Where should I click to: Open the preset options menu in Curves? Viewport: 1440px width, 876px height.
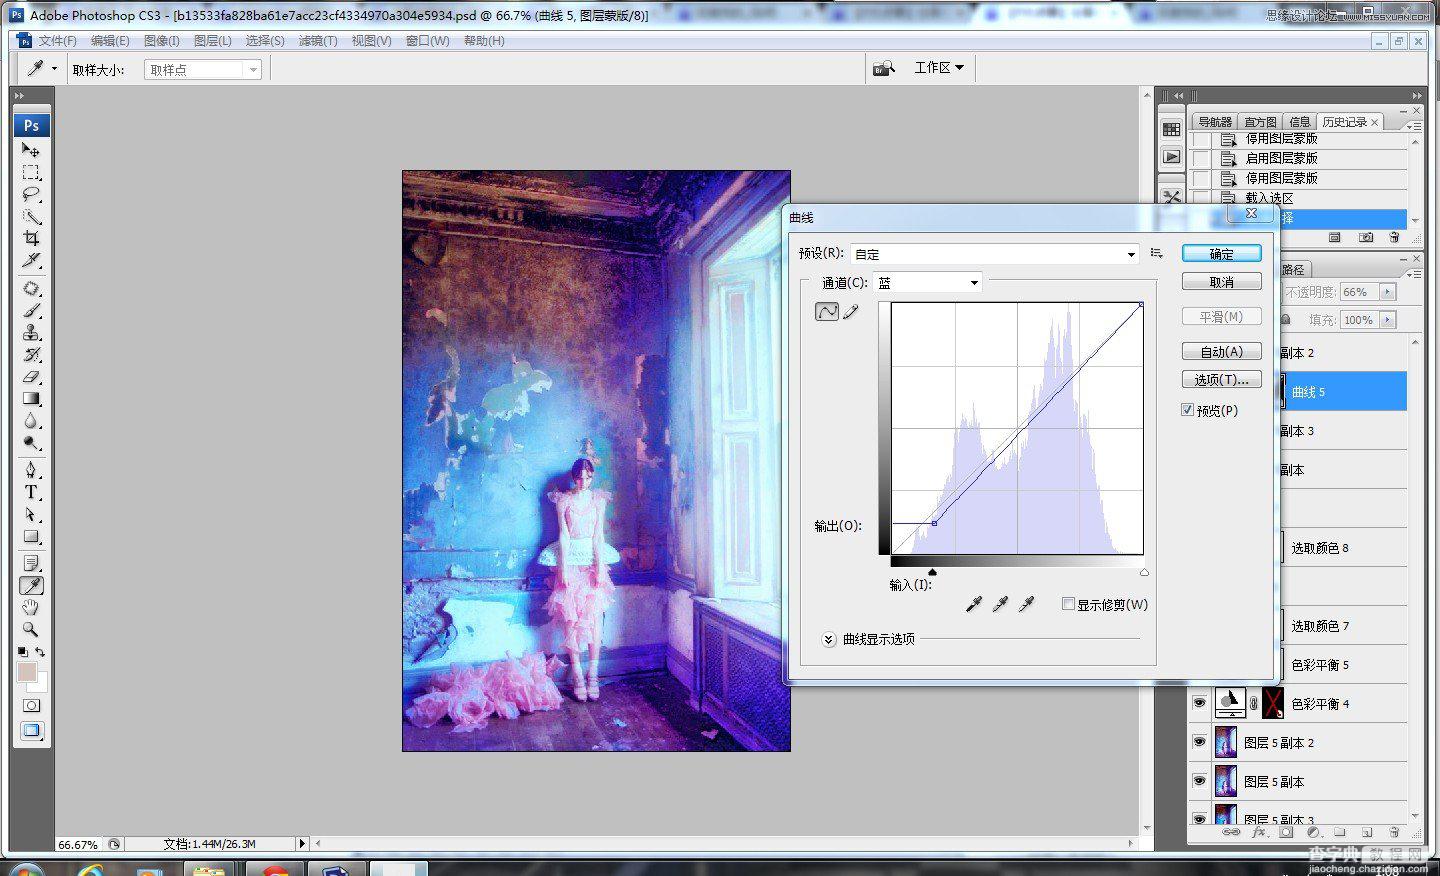point(1157,253)
